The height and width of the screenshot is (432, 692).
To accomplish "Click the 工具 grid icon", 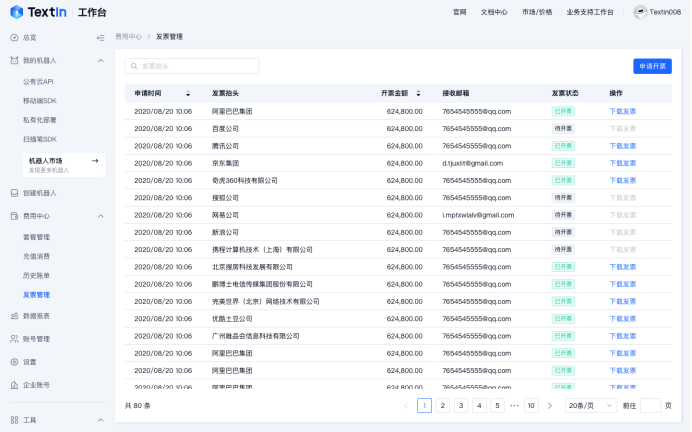I will click(x=14, y=420).
